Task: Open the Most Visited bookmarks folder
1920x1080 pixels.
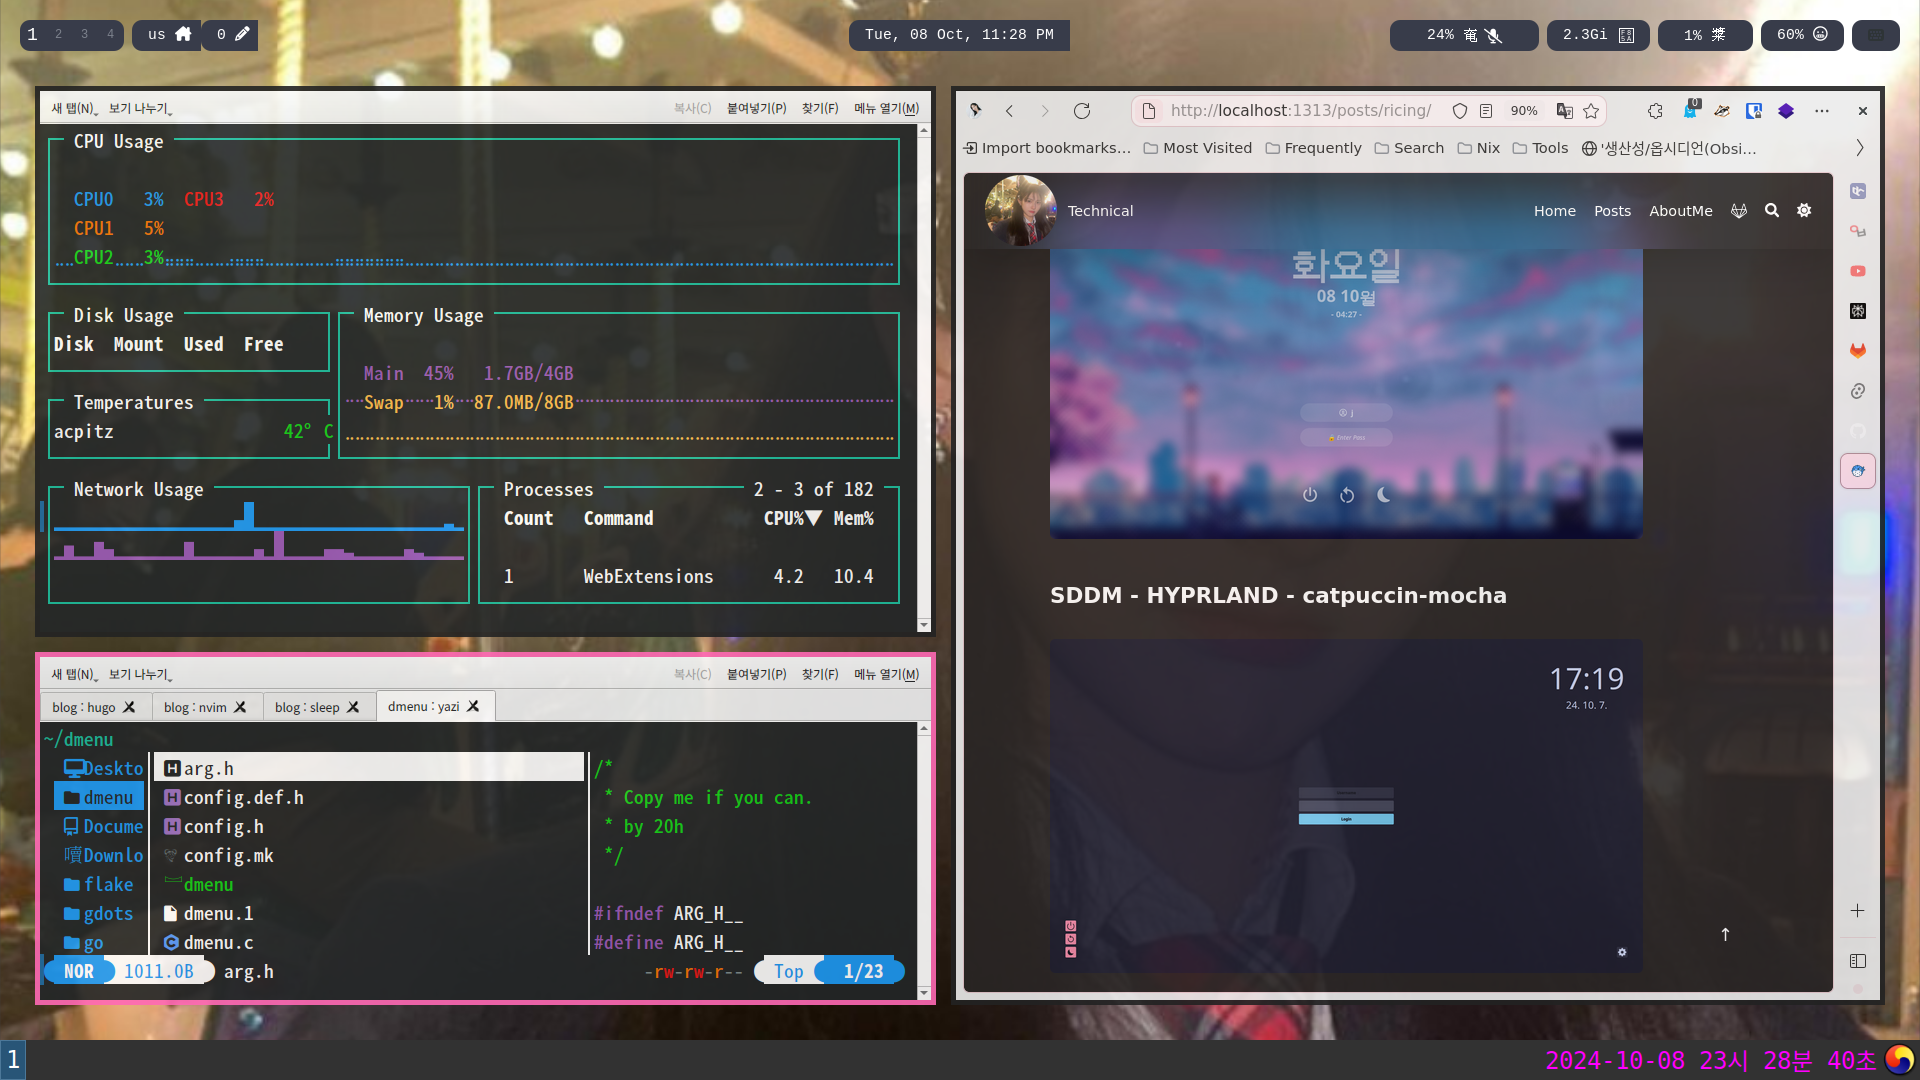Action: pos(1197,148)
